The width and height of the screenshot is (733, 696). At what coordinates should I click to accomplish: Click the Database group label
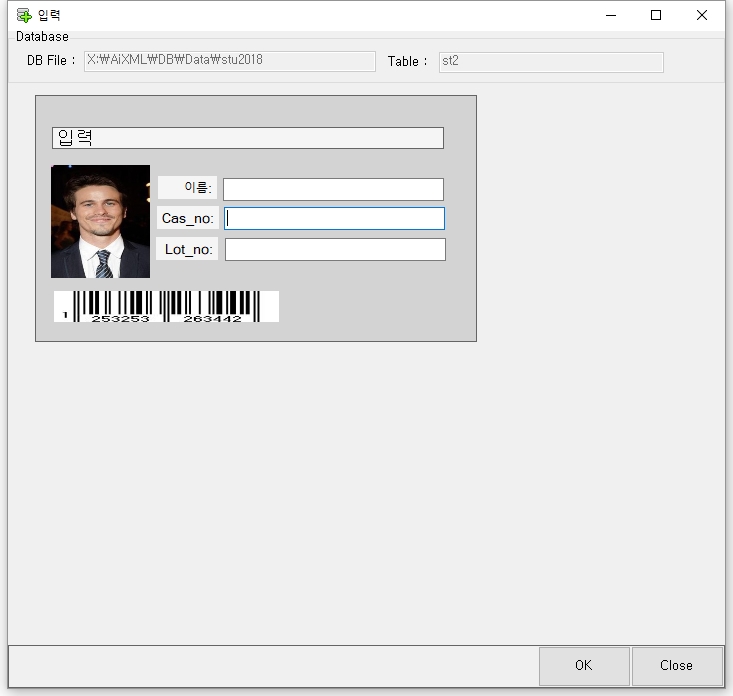(x=42, y=37)
